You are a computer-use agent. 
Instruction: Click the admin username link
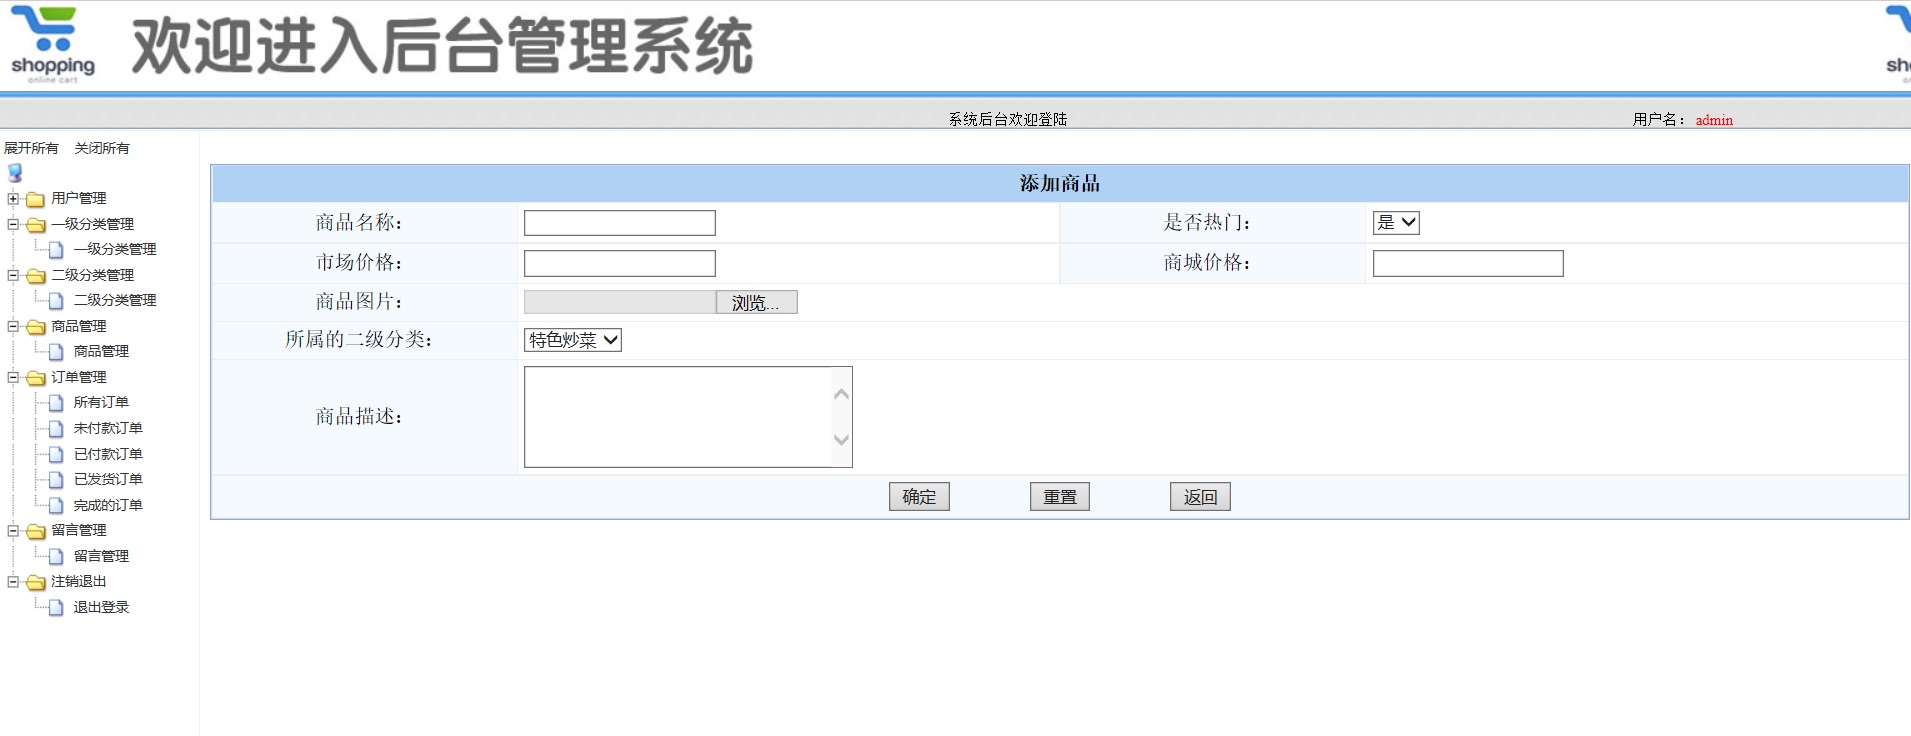tap(1714, 120)
